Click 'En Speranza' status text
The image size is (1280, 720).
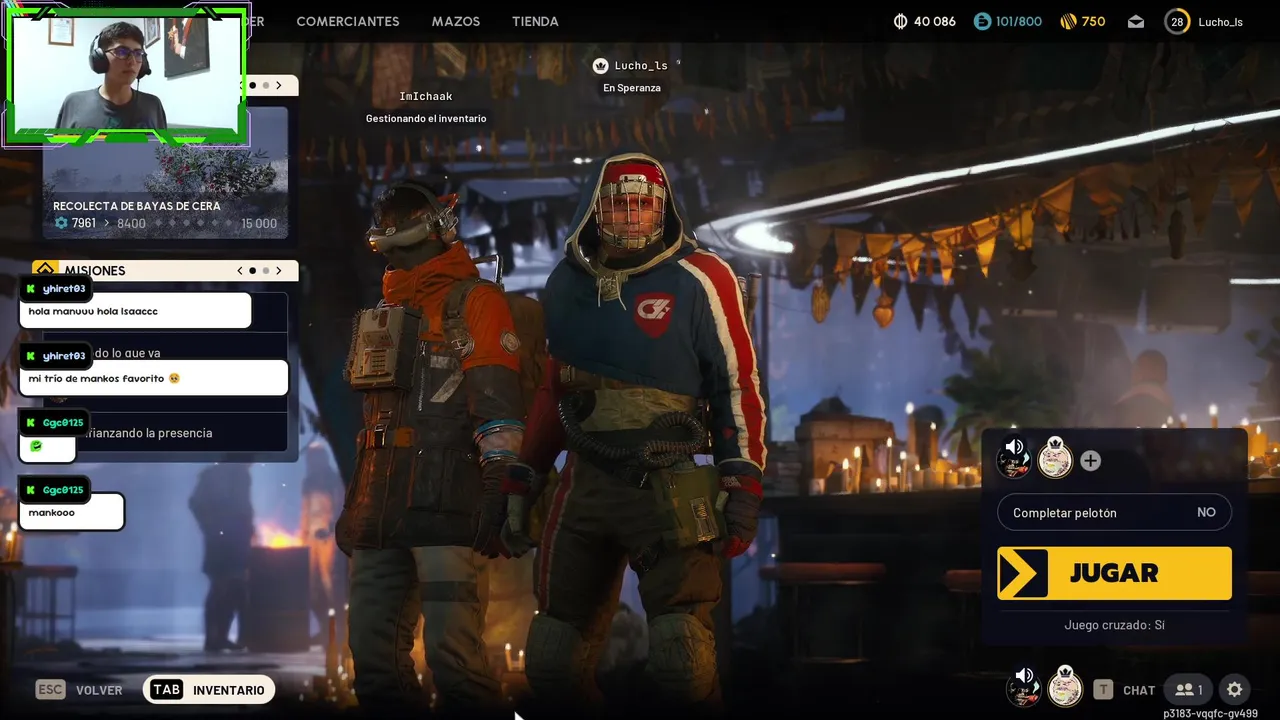pyautogui.click(x=632, y=88)
